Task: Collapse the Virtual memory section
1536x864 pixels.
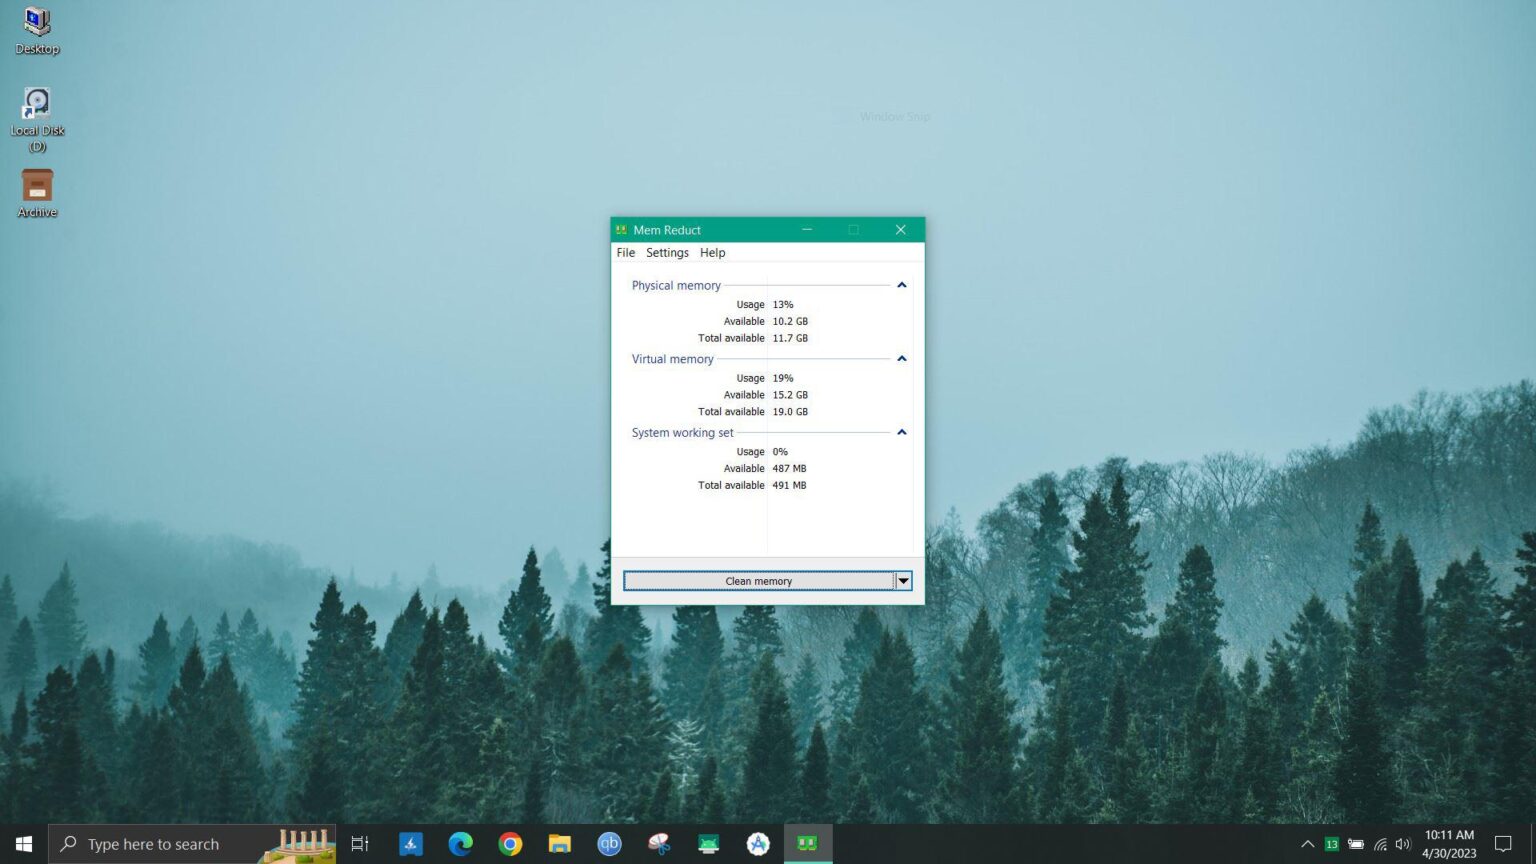Action: [x=901, y=358]
